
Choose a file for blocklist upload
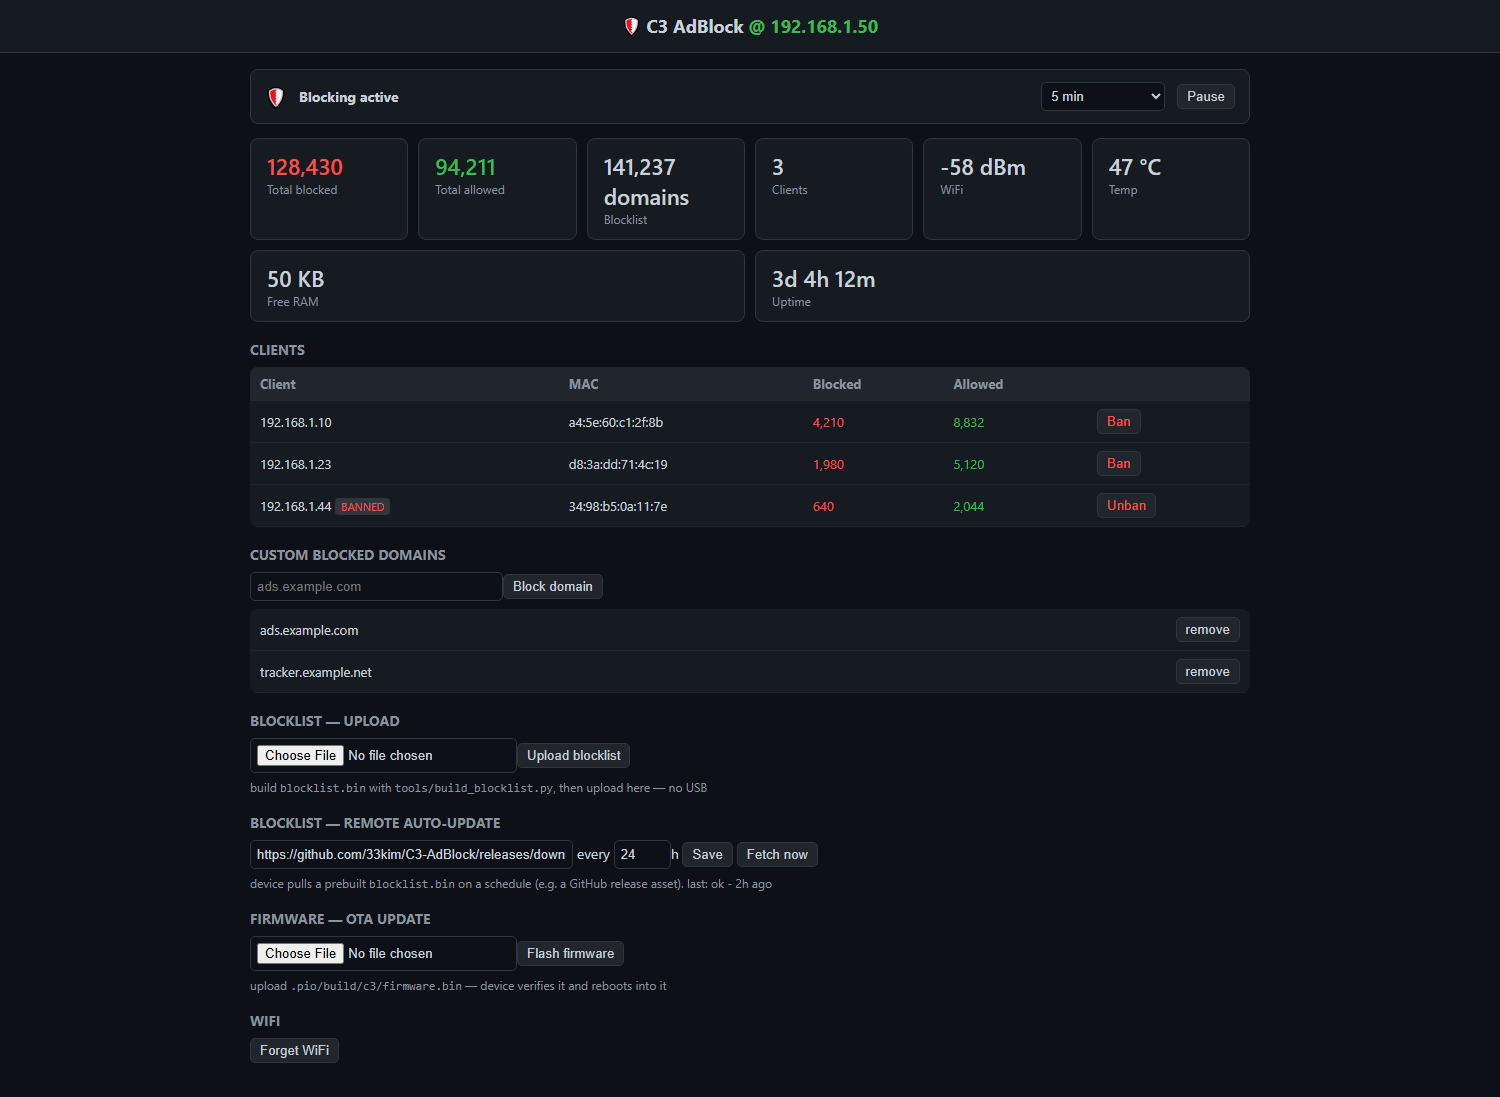(300, 756)
